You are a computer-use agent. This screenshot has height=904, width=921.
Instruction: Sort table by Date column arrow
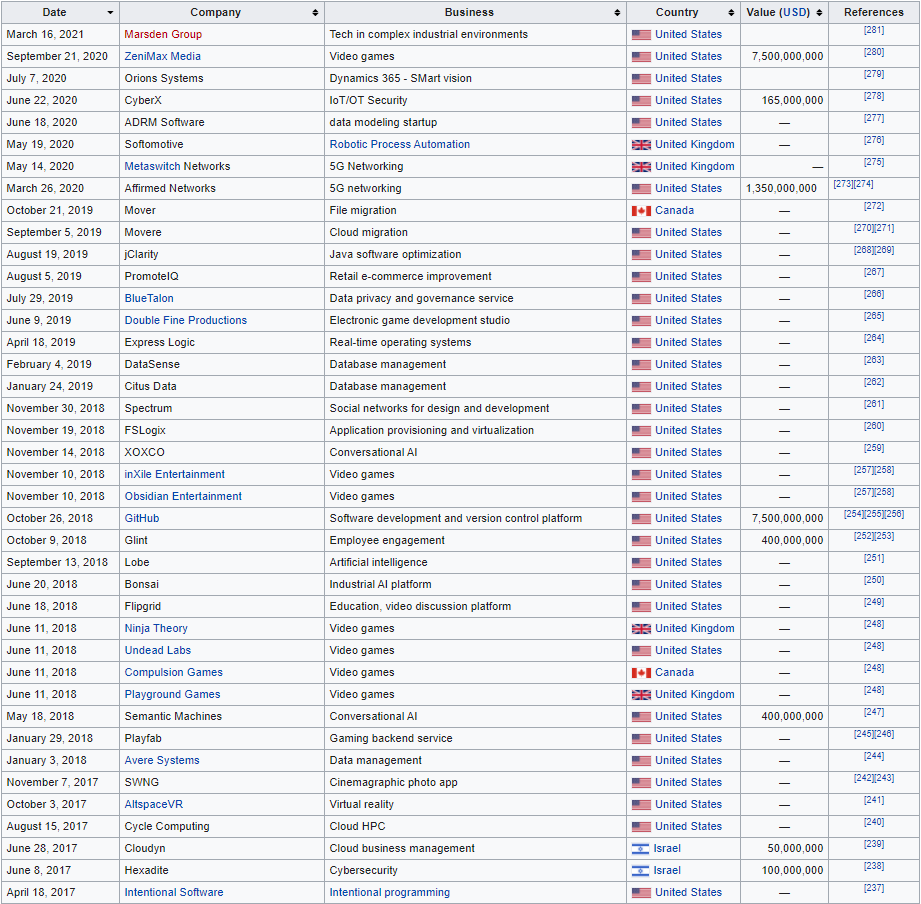click(110, 13)
